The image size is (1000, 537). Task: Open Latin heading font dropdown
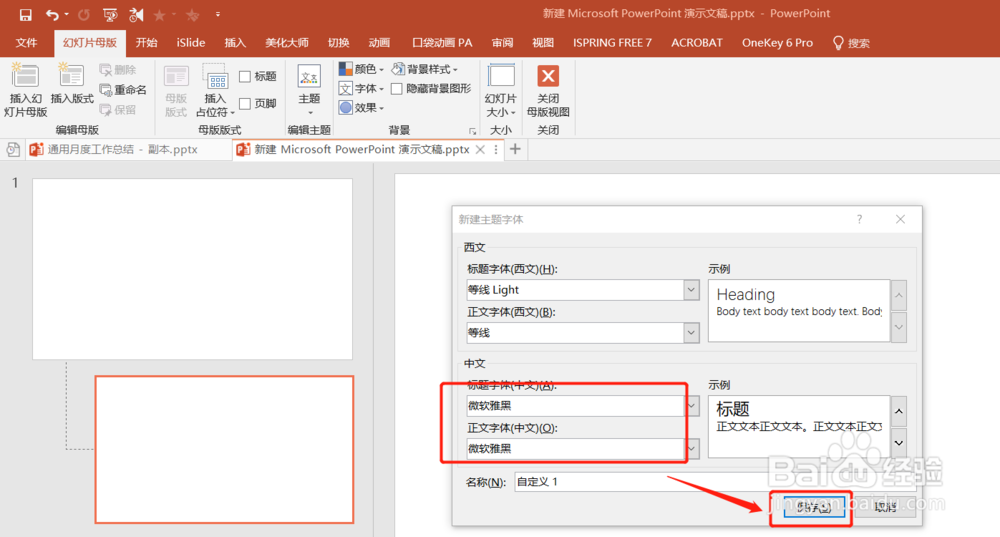(691, 290)
